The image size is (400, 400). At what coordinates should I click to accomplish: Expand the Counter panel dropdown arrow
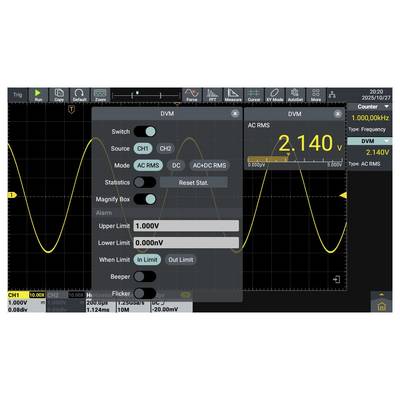(x=387, y=107)
